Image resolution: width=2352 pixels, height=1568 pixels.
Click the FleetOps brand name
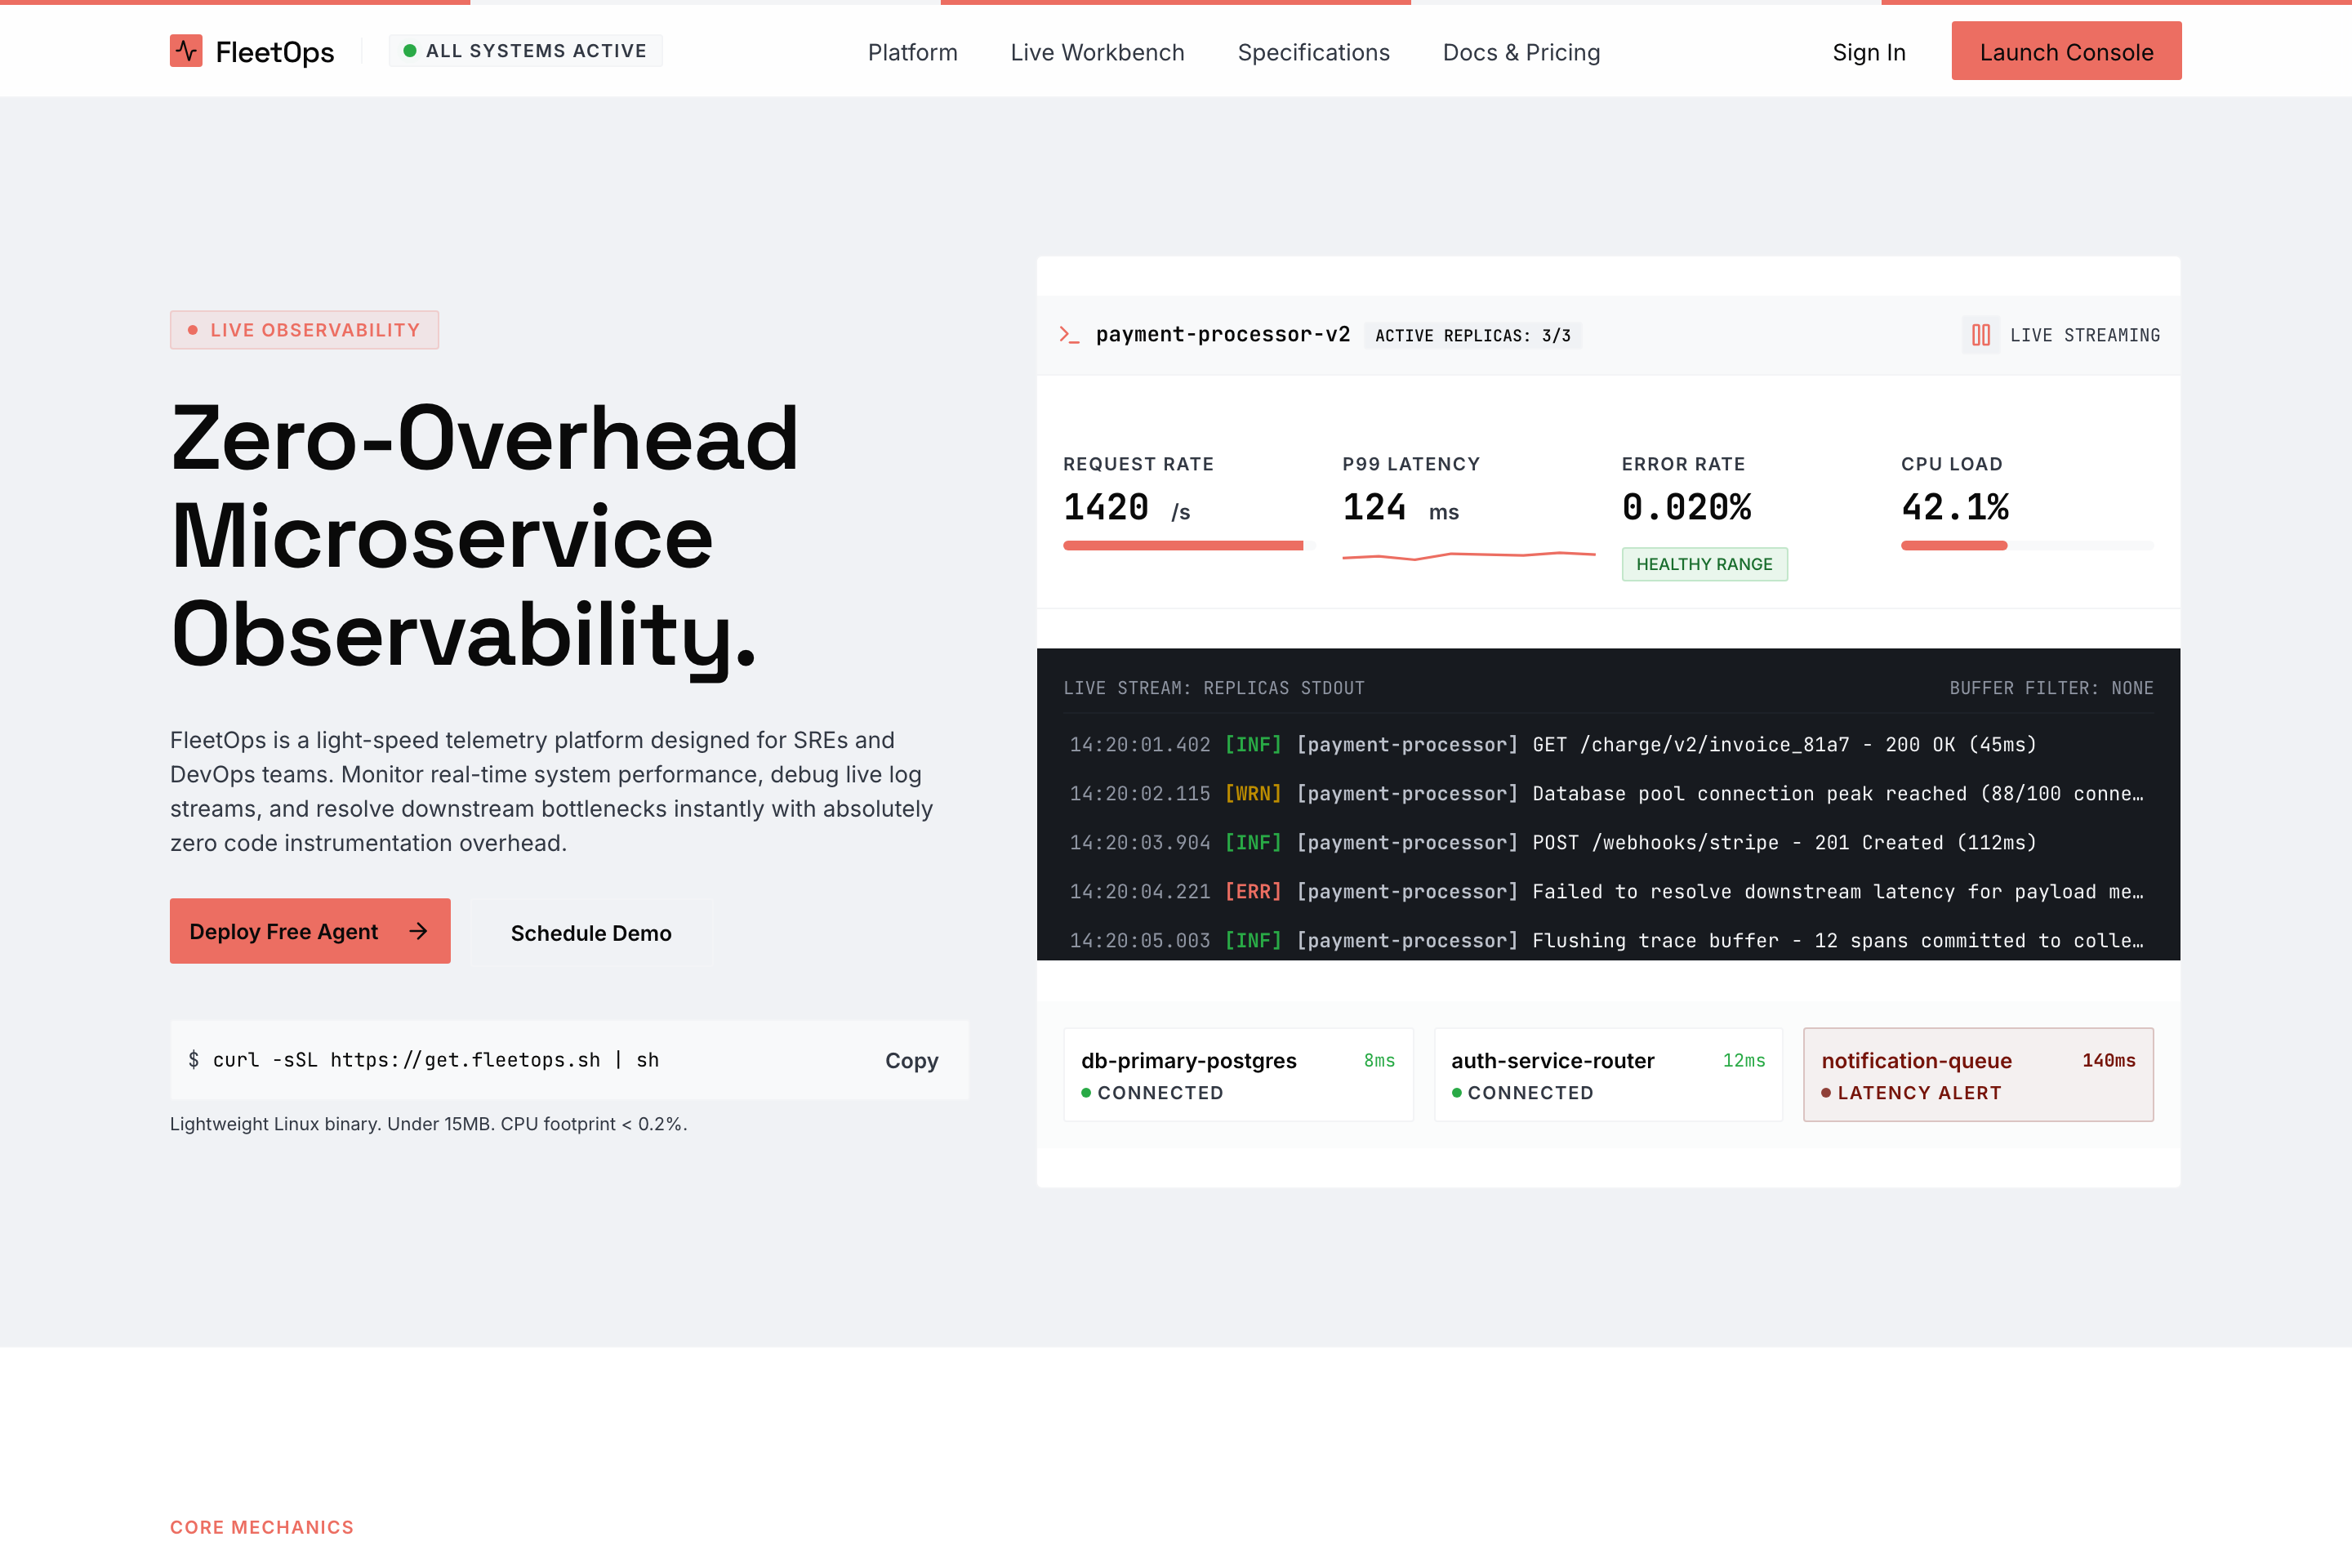pos(275,52)
